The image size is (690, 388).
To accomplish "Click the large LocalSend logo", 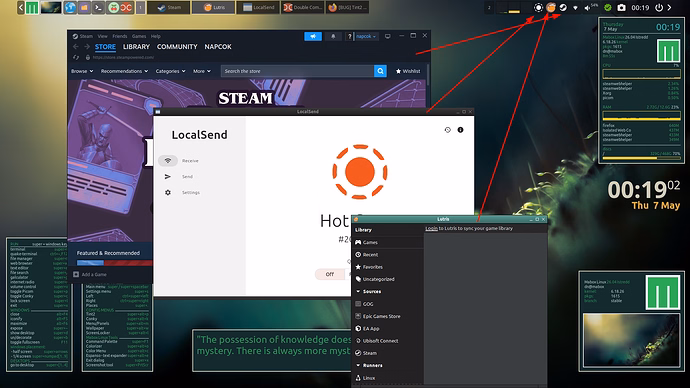I will [360, 172].
